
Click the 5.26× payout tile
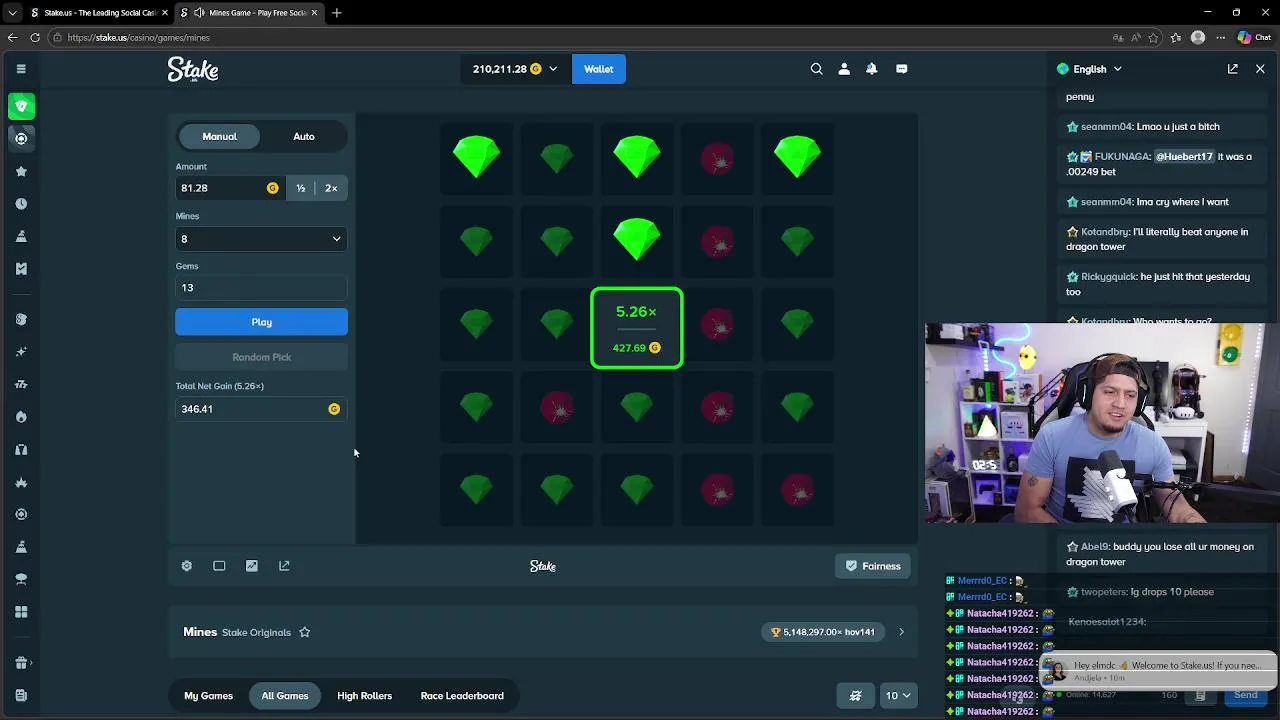click(637, 328)
